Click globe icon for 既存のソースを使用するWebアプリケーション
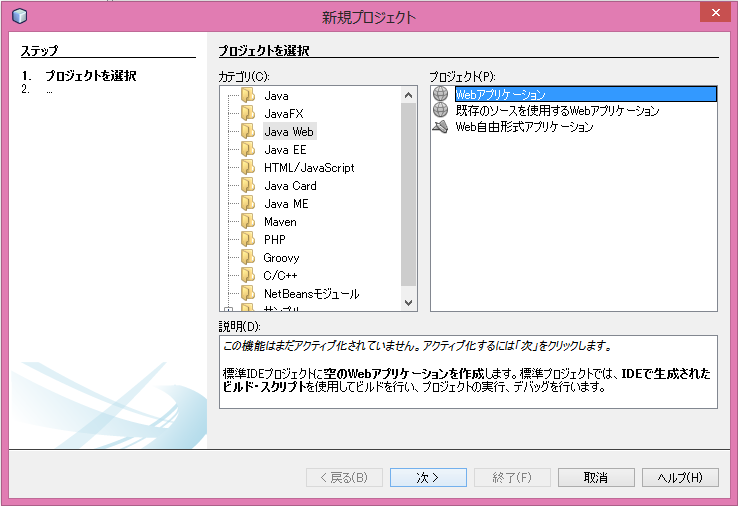Screen dimensions: 738x506 pos(441,110)
